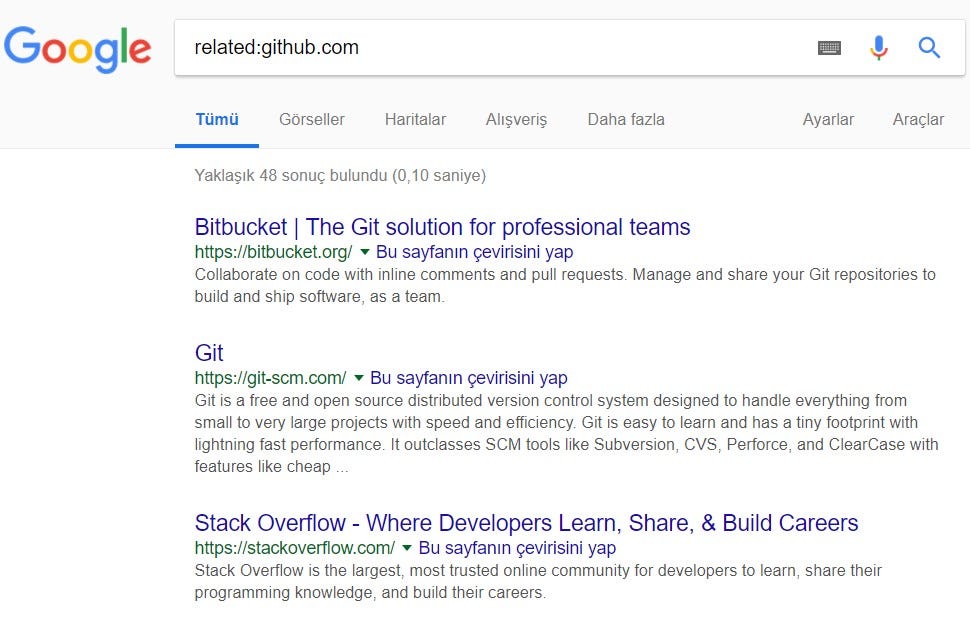Open the Ayarlar settings menu
The width and height of the screenshot is (970, 617).
point(828,120)
